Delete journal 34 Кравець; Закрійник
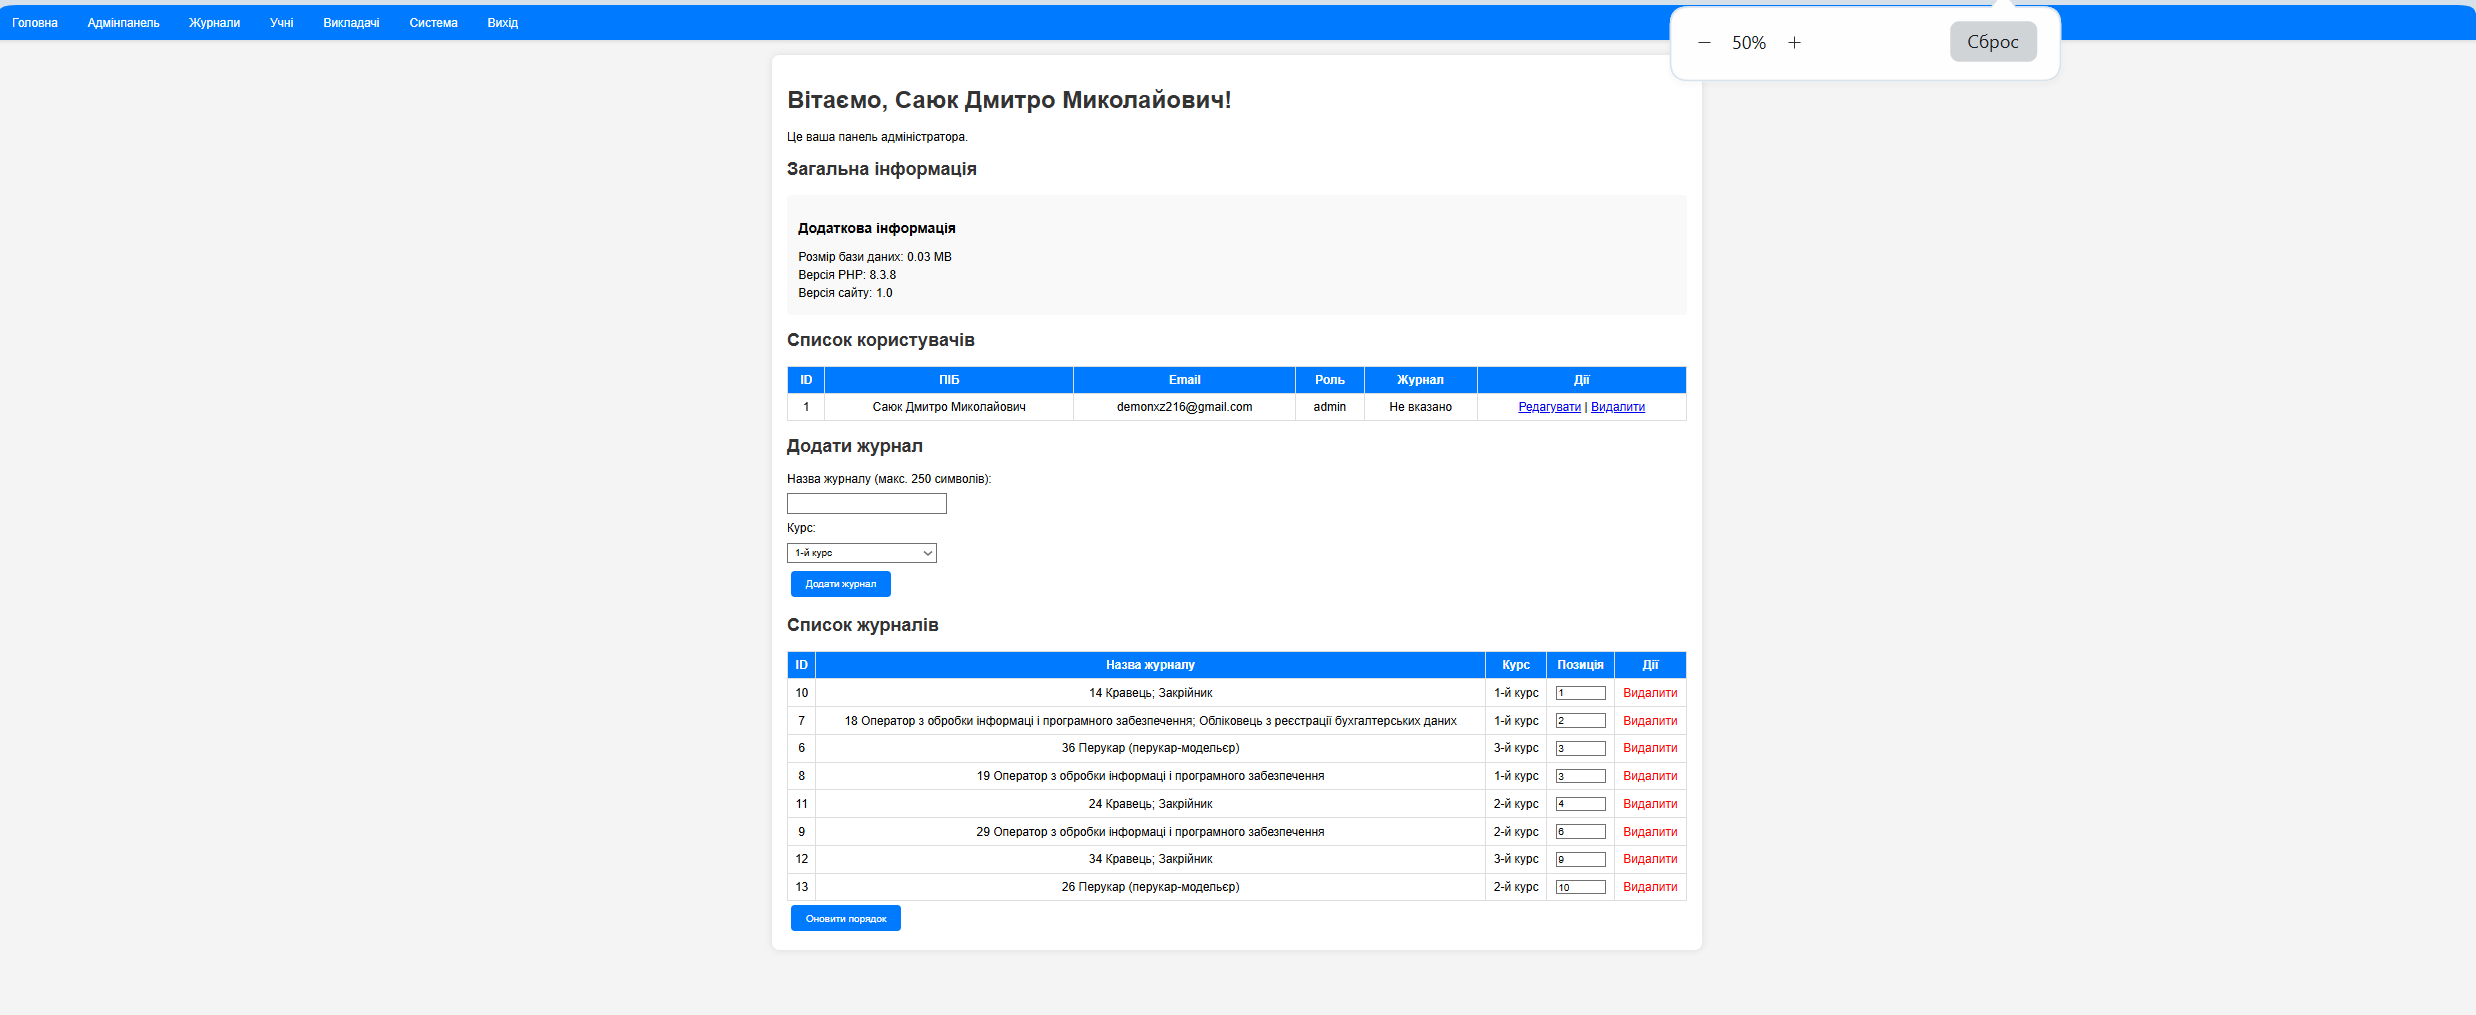The image size is (2476, 1015). coord(1649,859)
